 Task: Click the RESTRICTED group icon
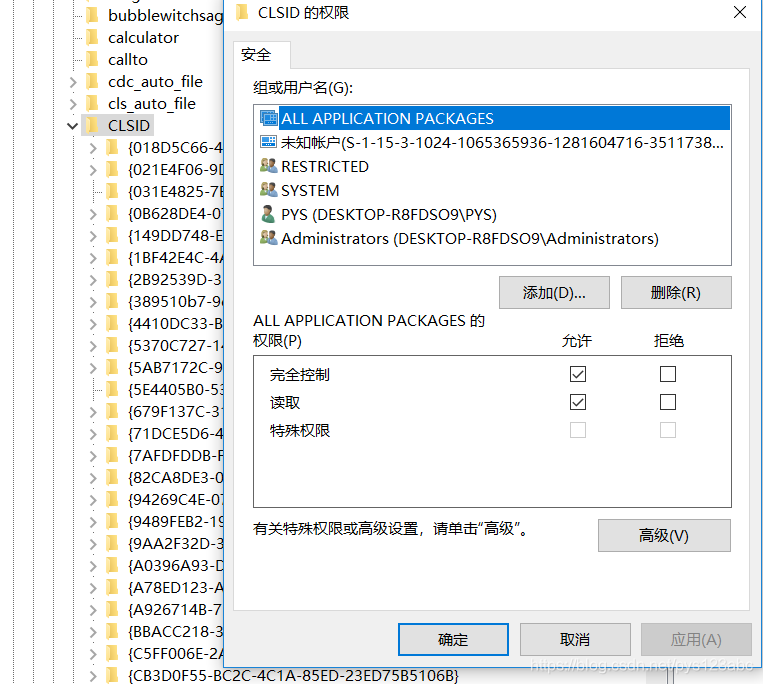268,166
